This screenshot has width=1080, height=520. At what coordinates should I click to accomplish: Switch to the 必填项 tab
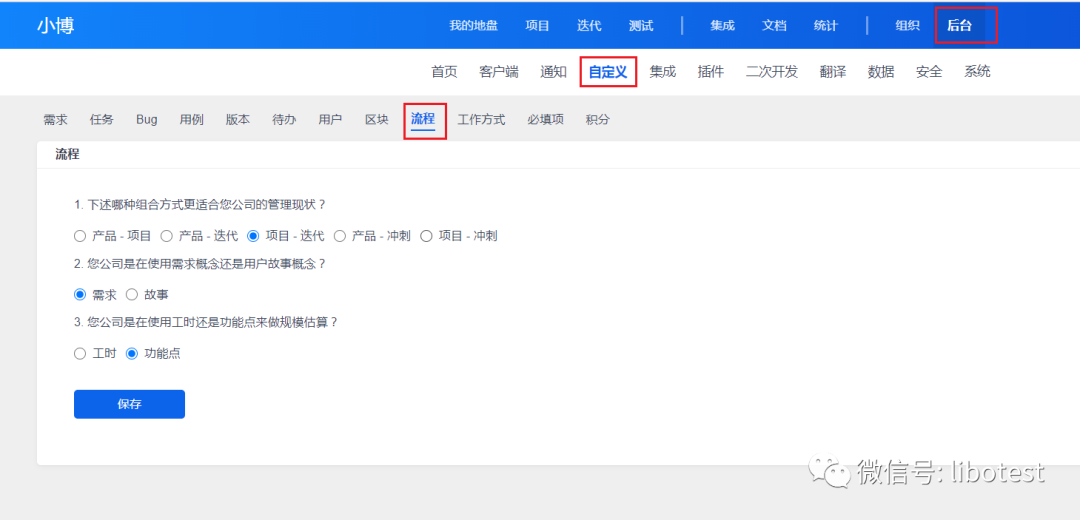(x=546, y=119)
